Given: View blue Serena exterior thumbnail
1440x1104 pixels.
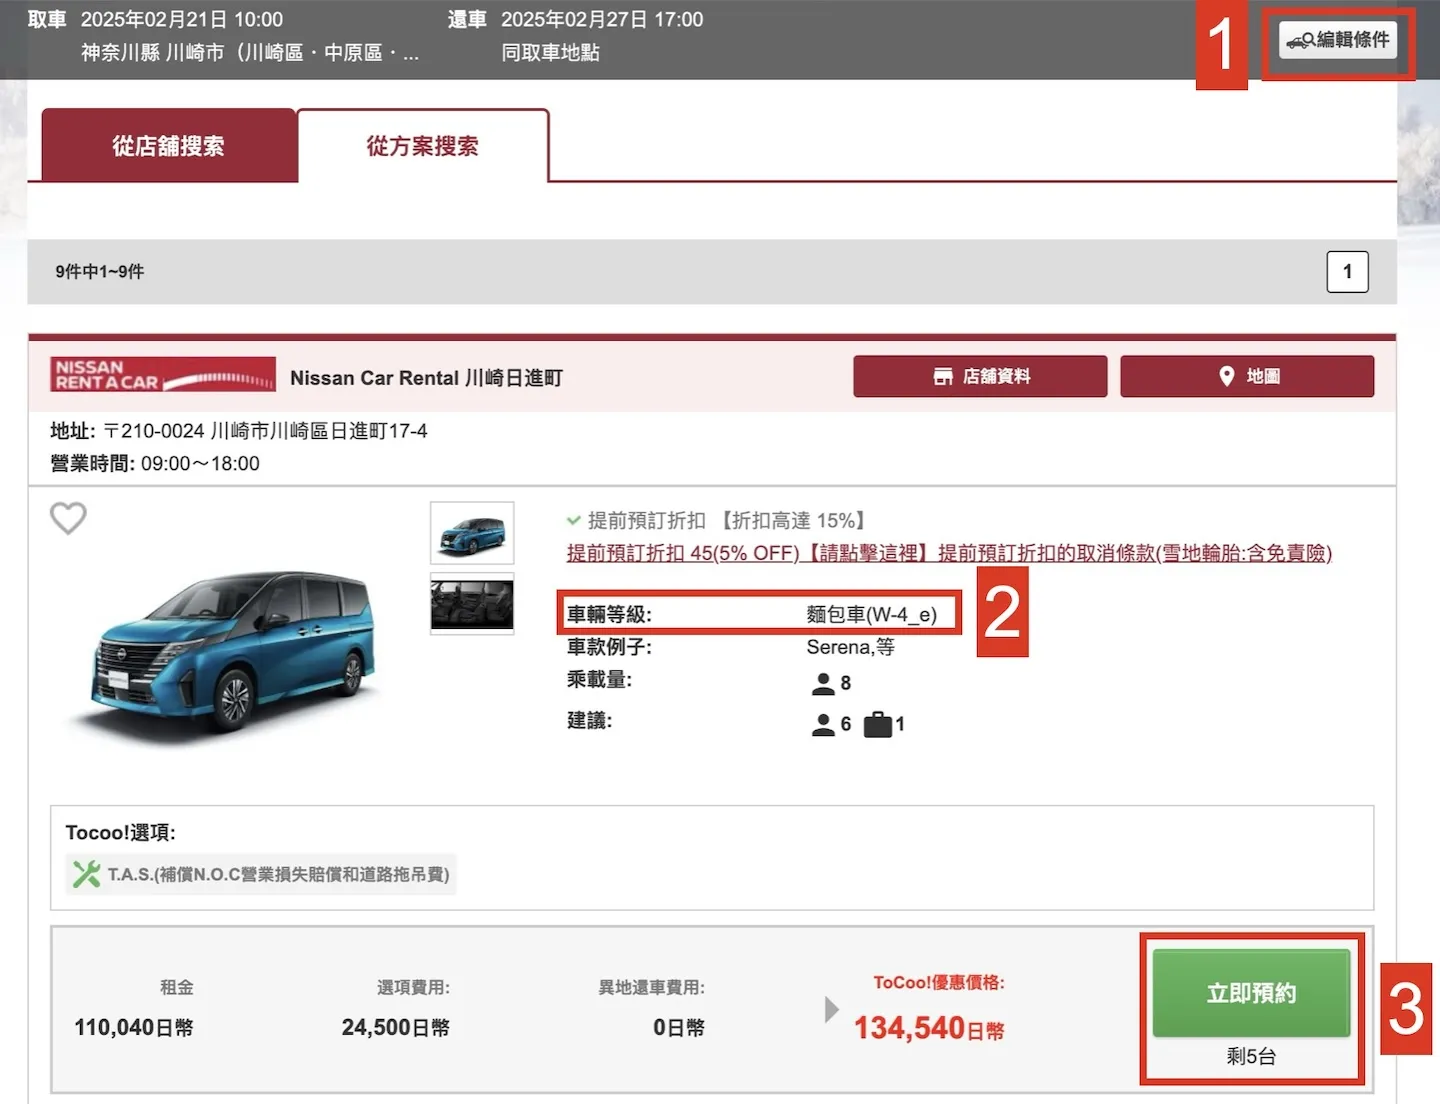Looking at the screenshot, I should (x=472, y=533).
